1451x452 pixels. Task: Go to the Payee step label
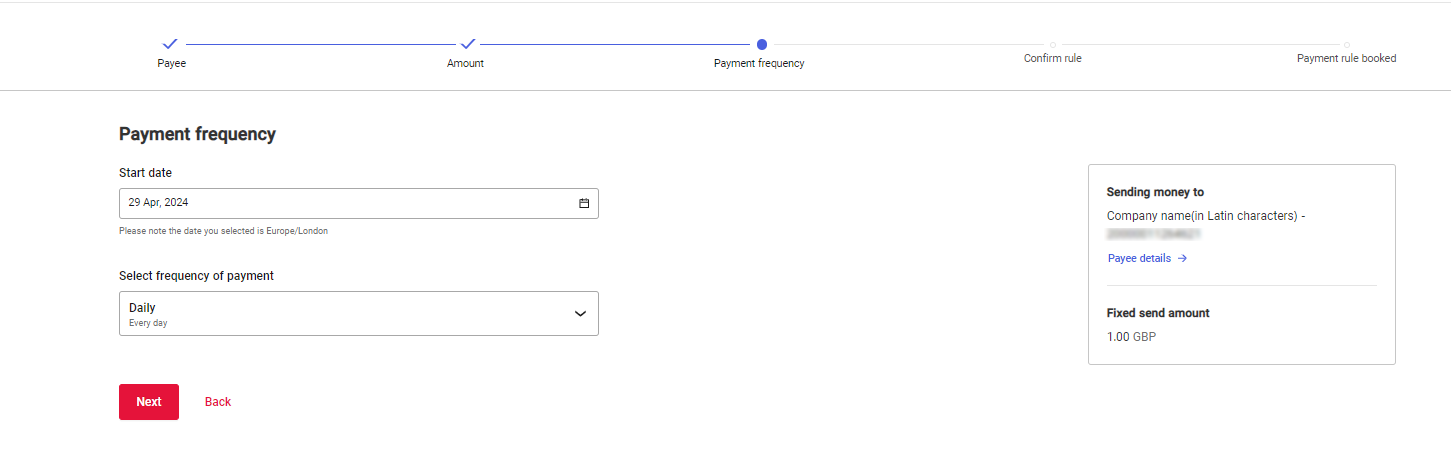point(172,63)
